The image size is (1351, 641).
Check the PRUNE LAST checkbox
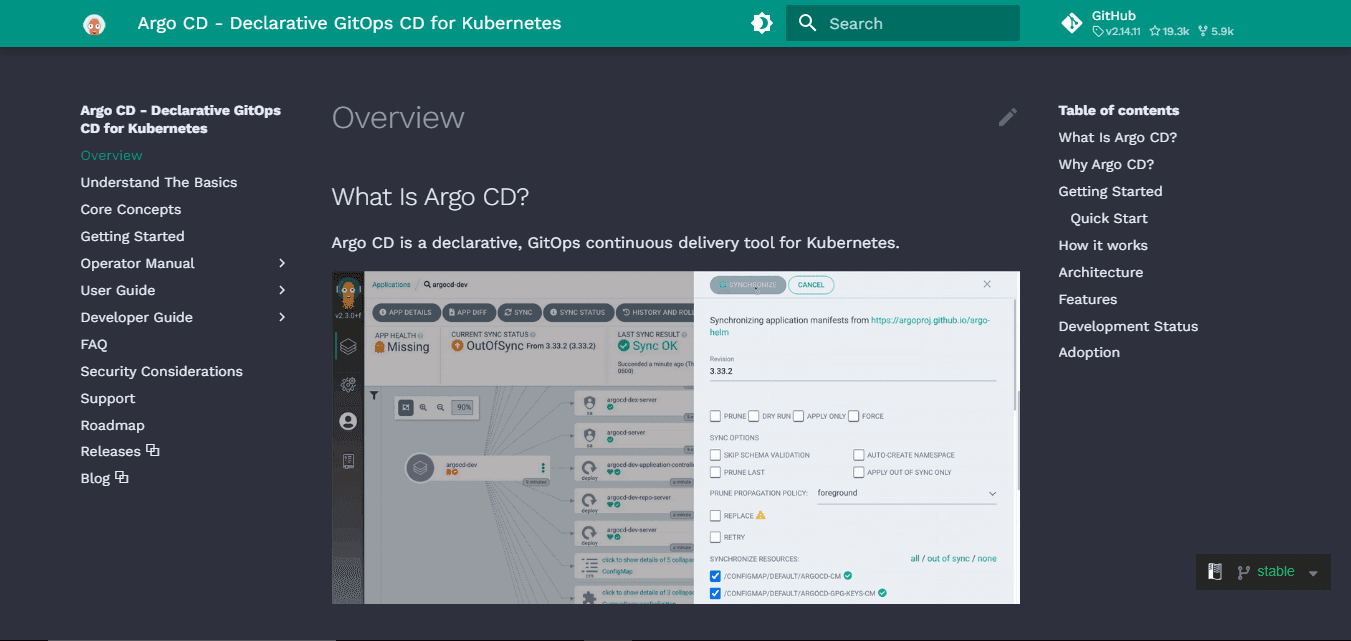point(715,472)
